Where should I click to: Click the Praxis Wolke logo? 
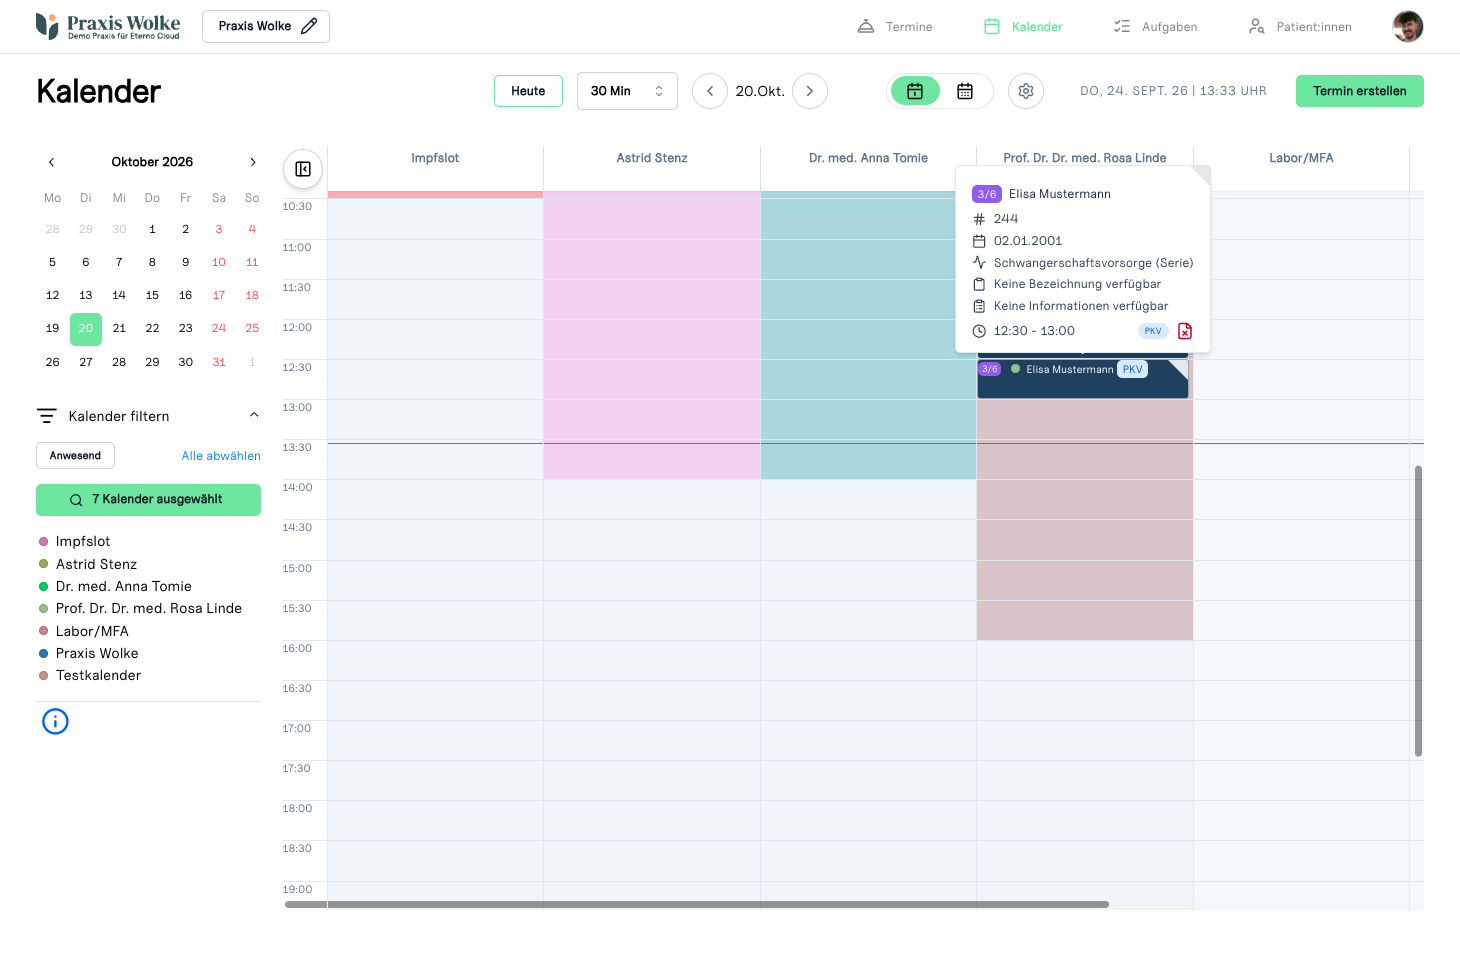pyautogui.click(x=108, y=26)
